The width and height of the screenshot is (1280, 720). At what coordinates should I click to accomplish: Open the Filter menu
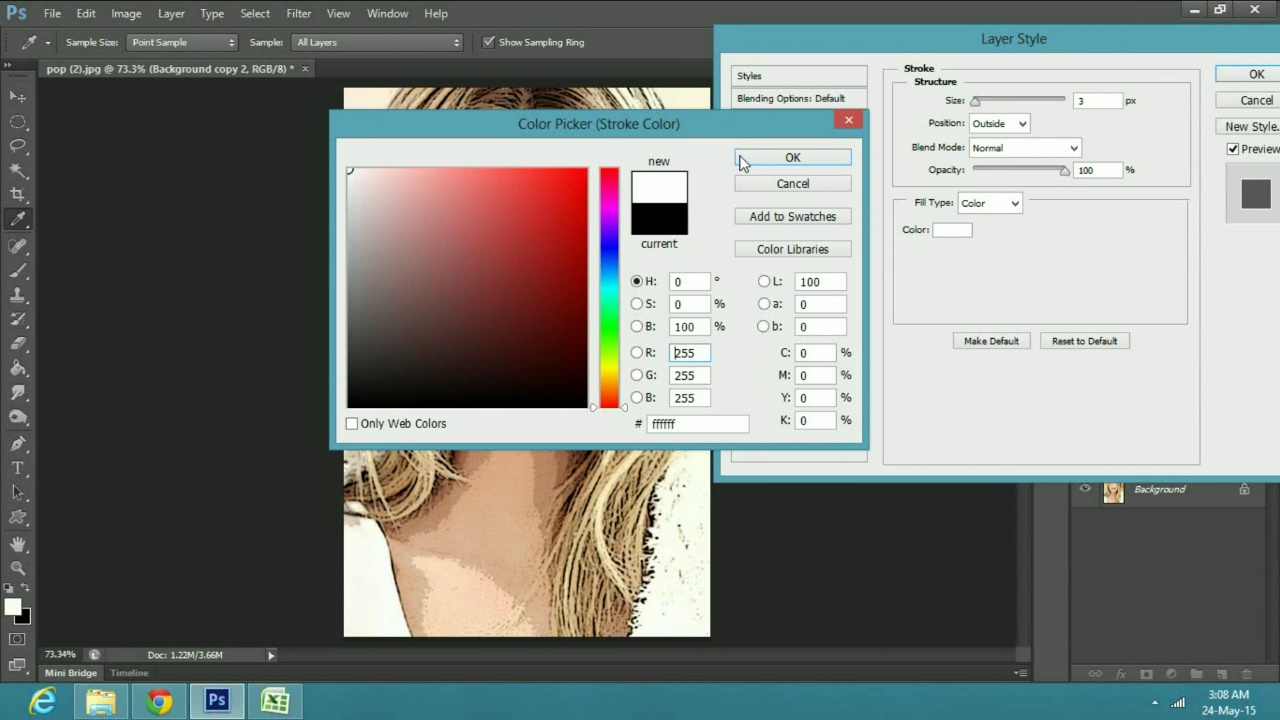point(298,13)
